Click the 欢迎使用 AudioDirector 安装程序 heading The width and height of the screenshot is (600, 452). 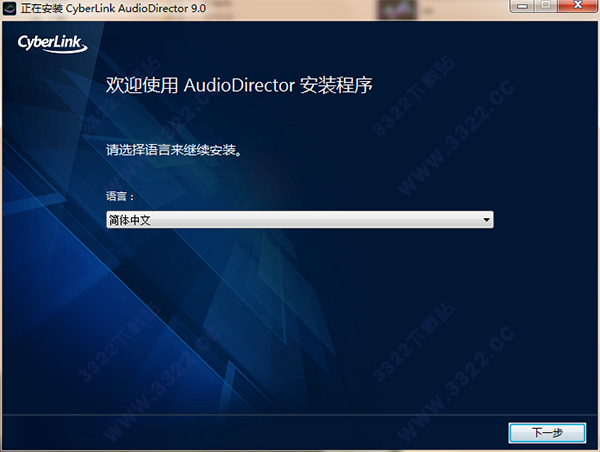[x=239, y=85]
